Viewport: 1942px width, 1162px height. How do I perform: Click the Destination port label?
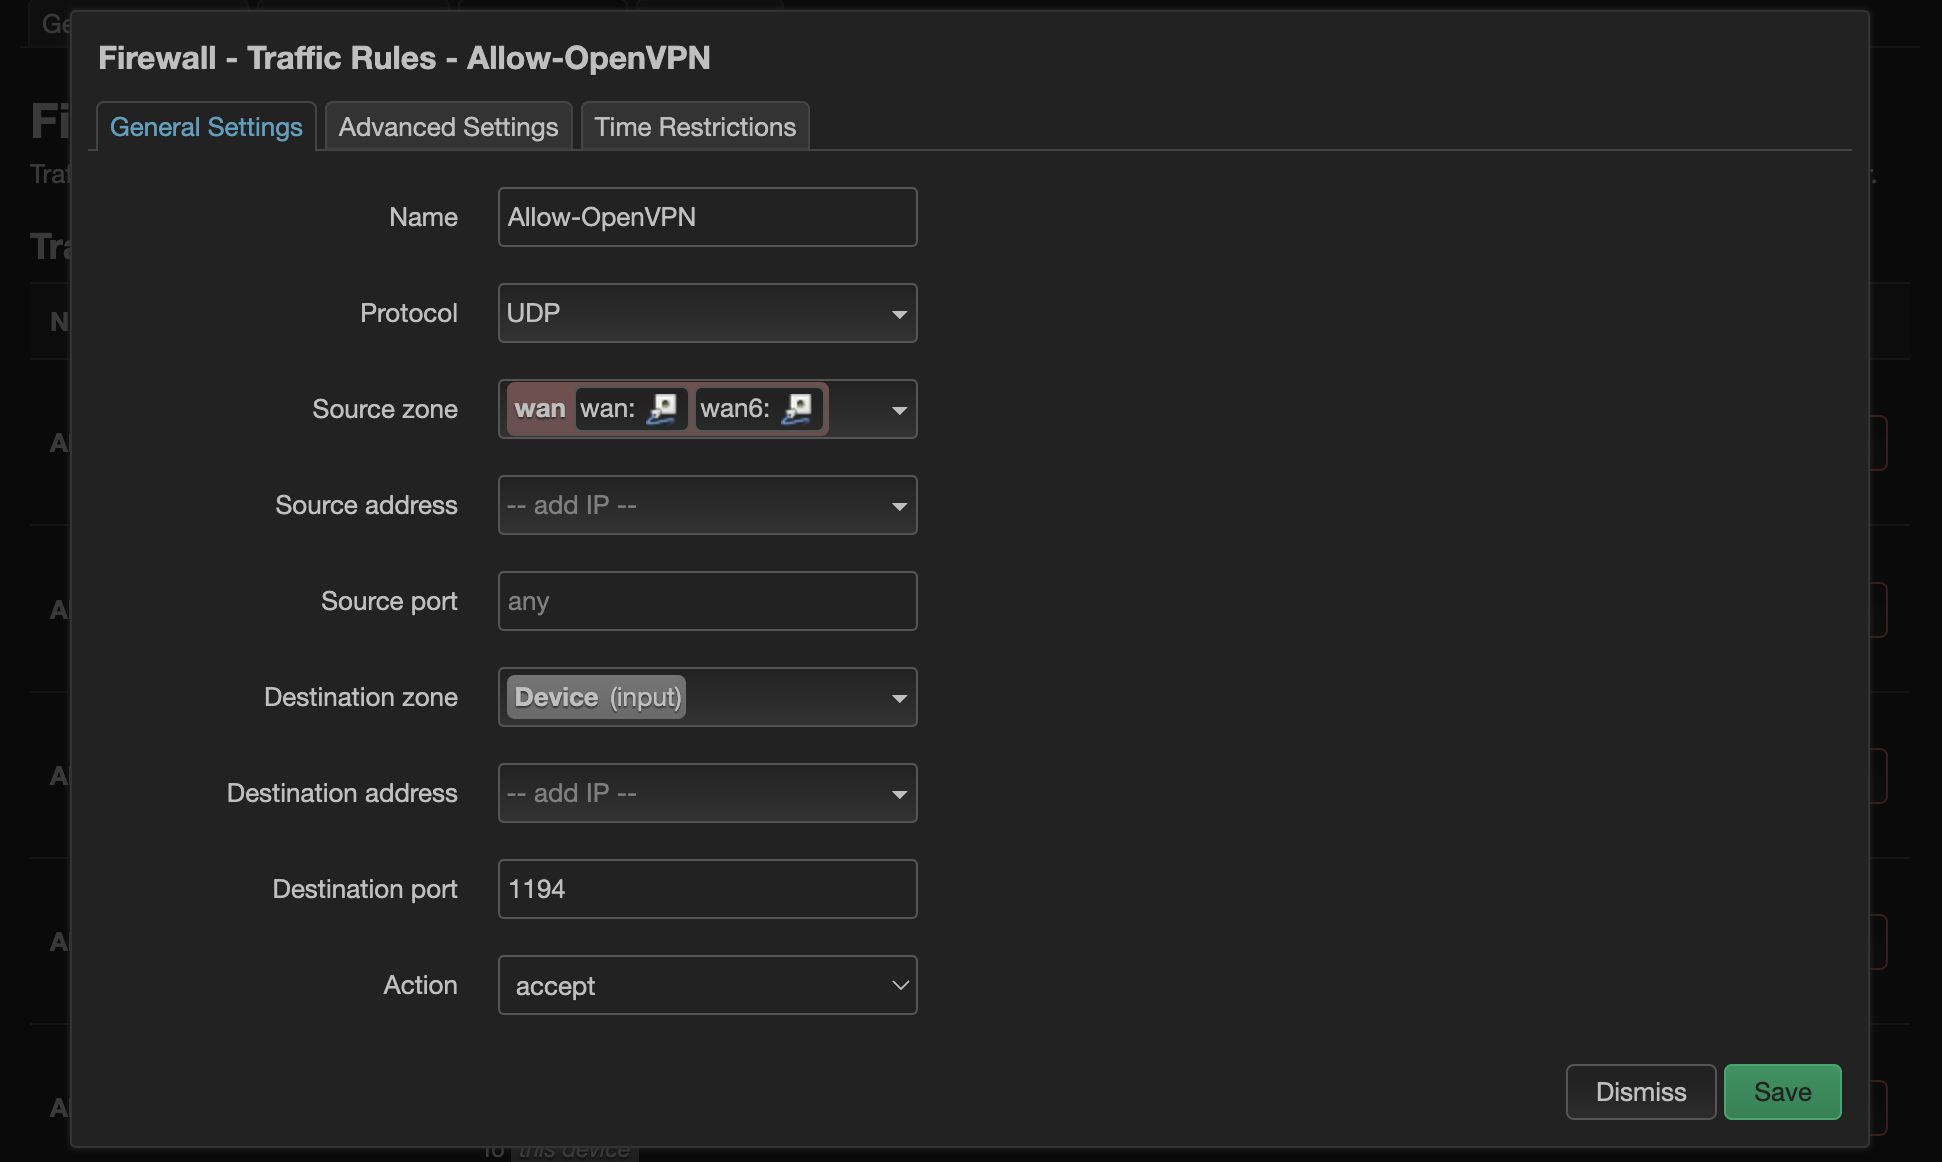[365, 889]
